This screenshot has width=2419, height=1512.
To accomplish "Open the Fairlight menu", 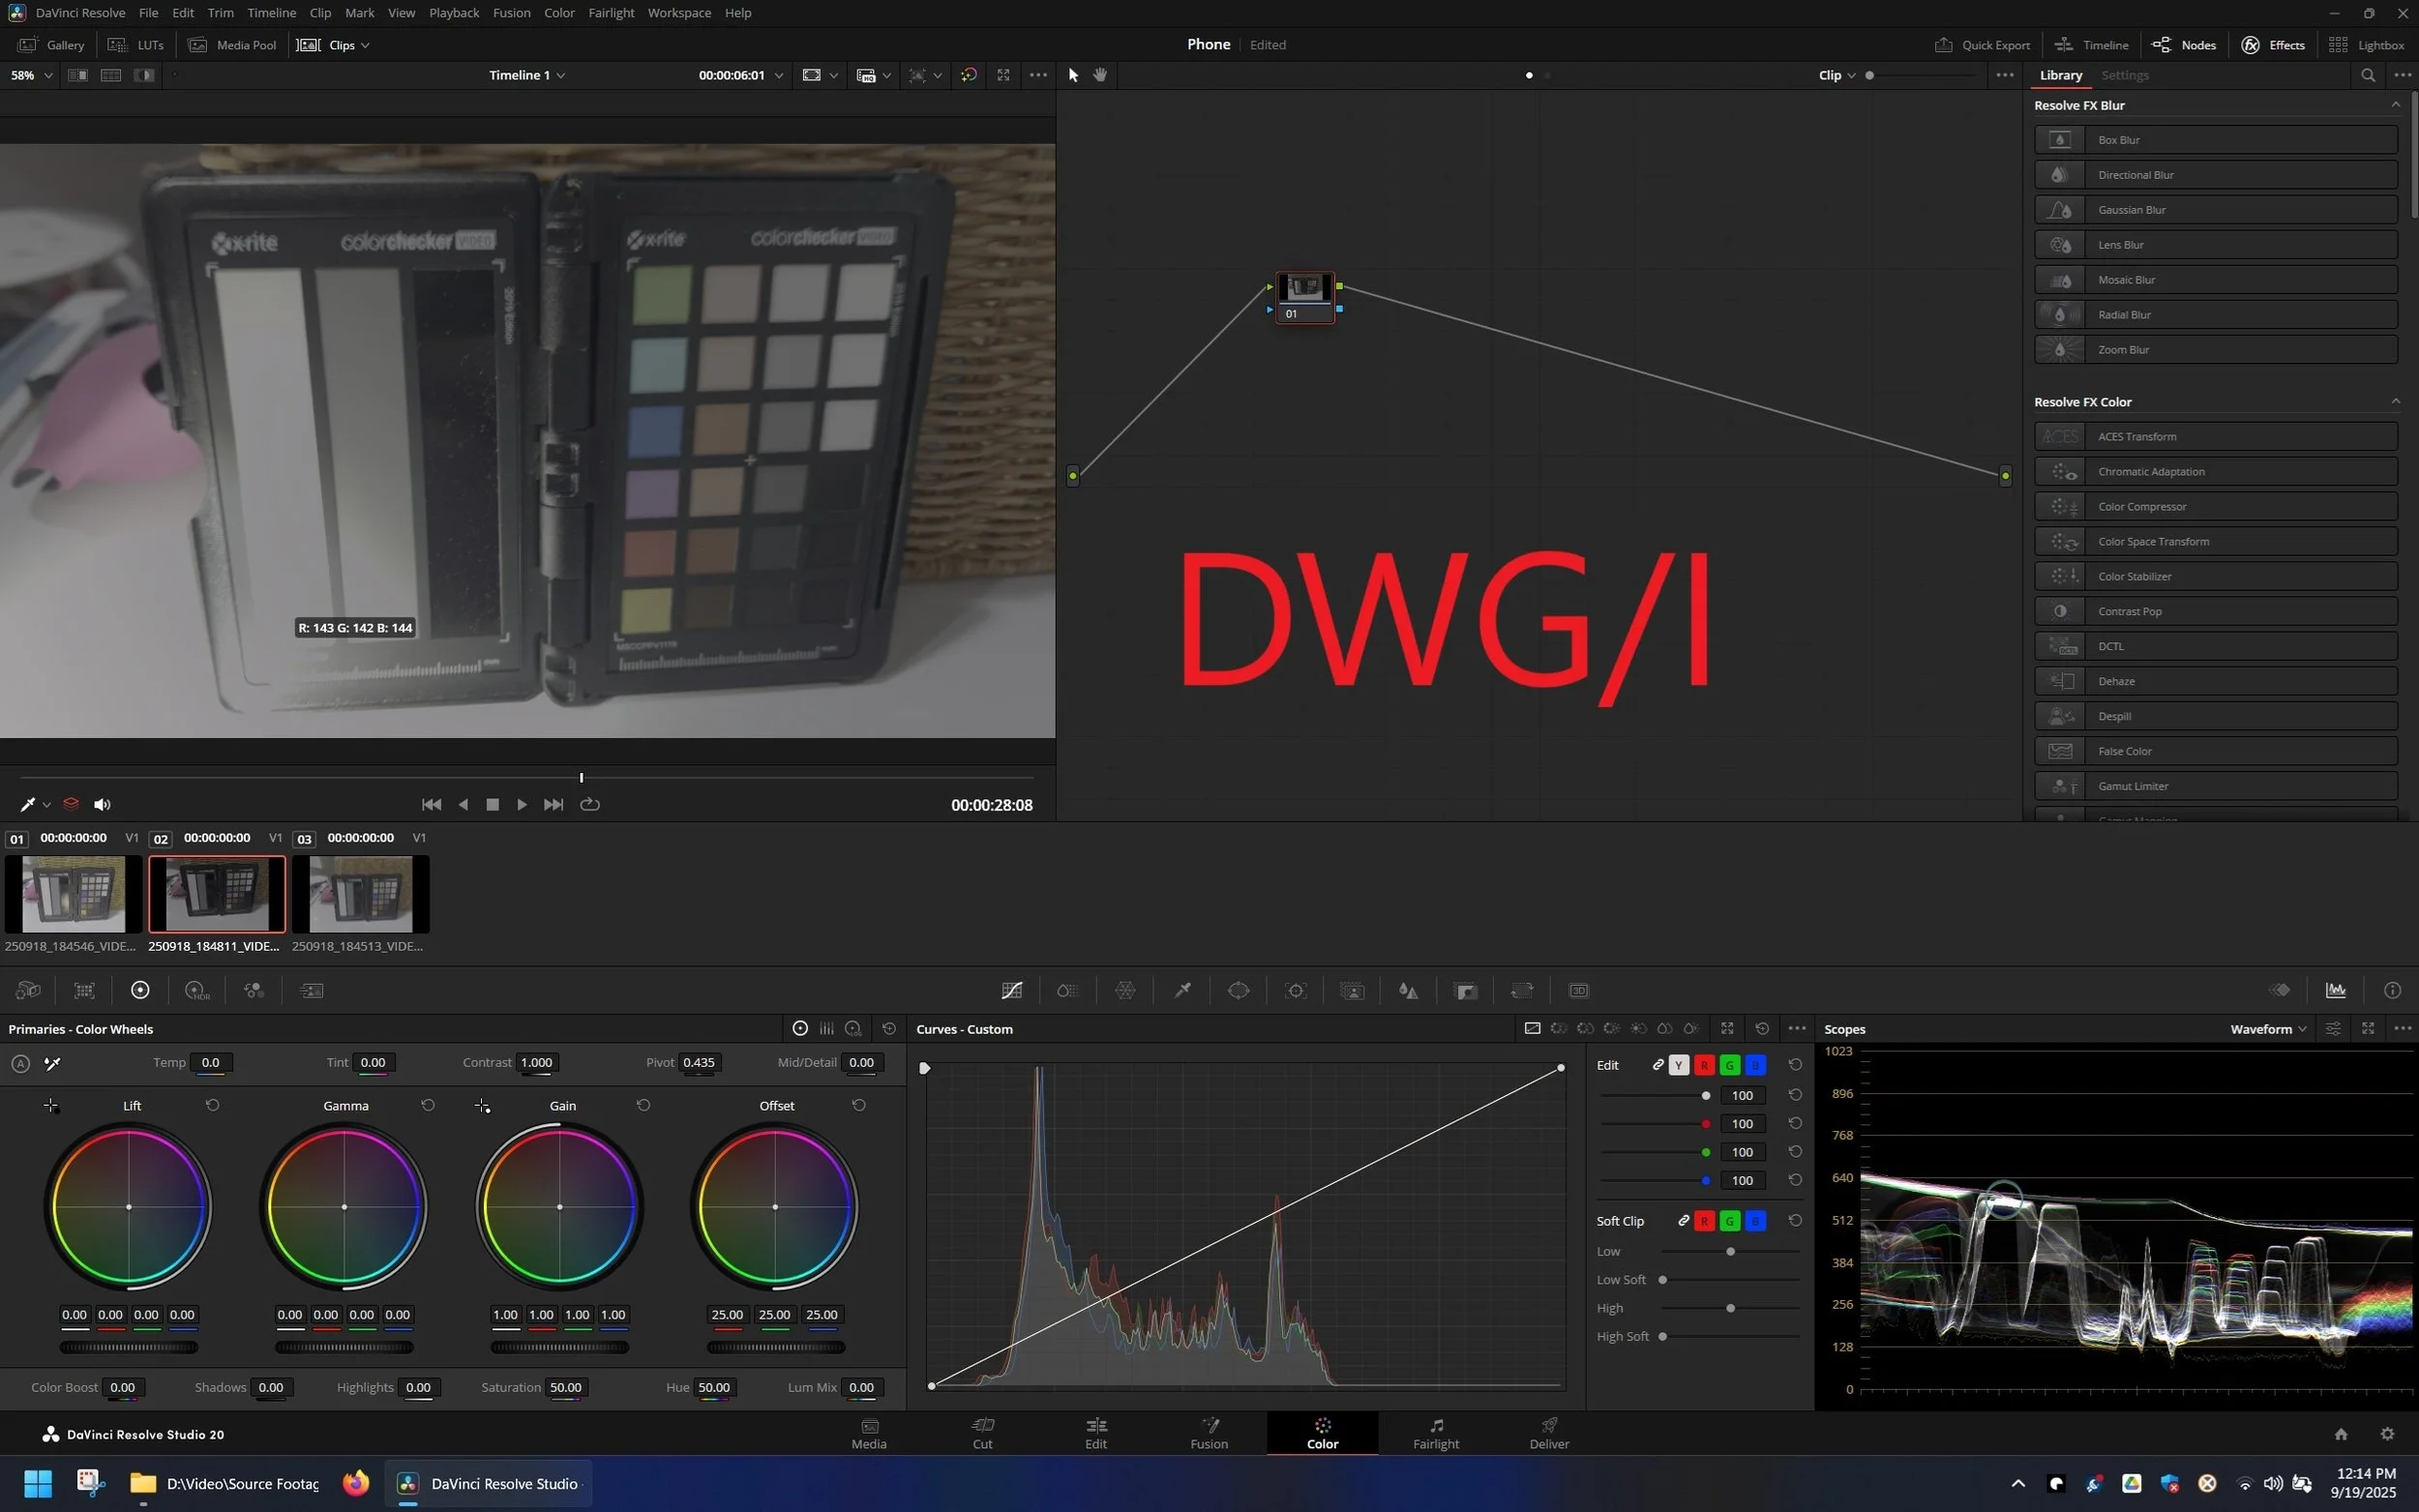I will (x=611, y=13).
